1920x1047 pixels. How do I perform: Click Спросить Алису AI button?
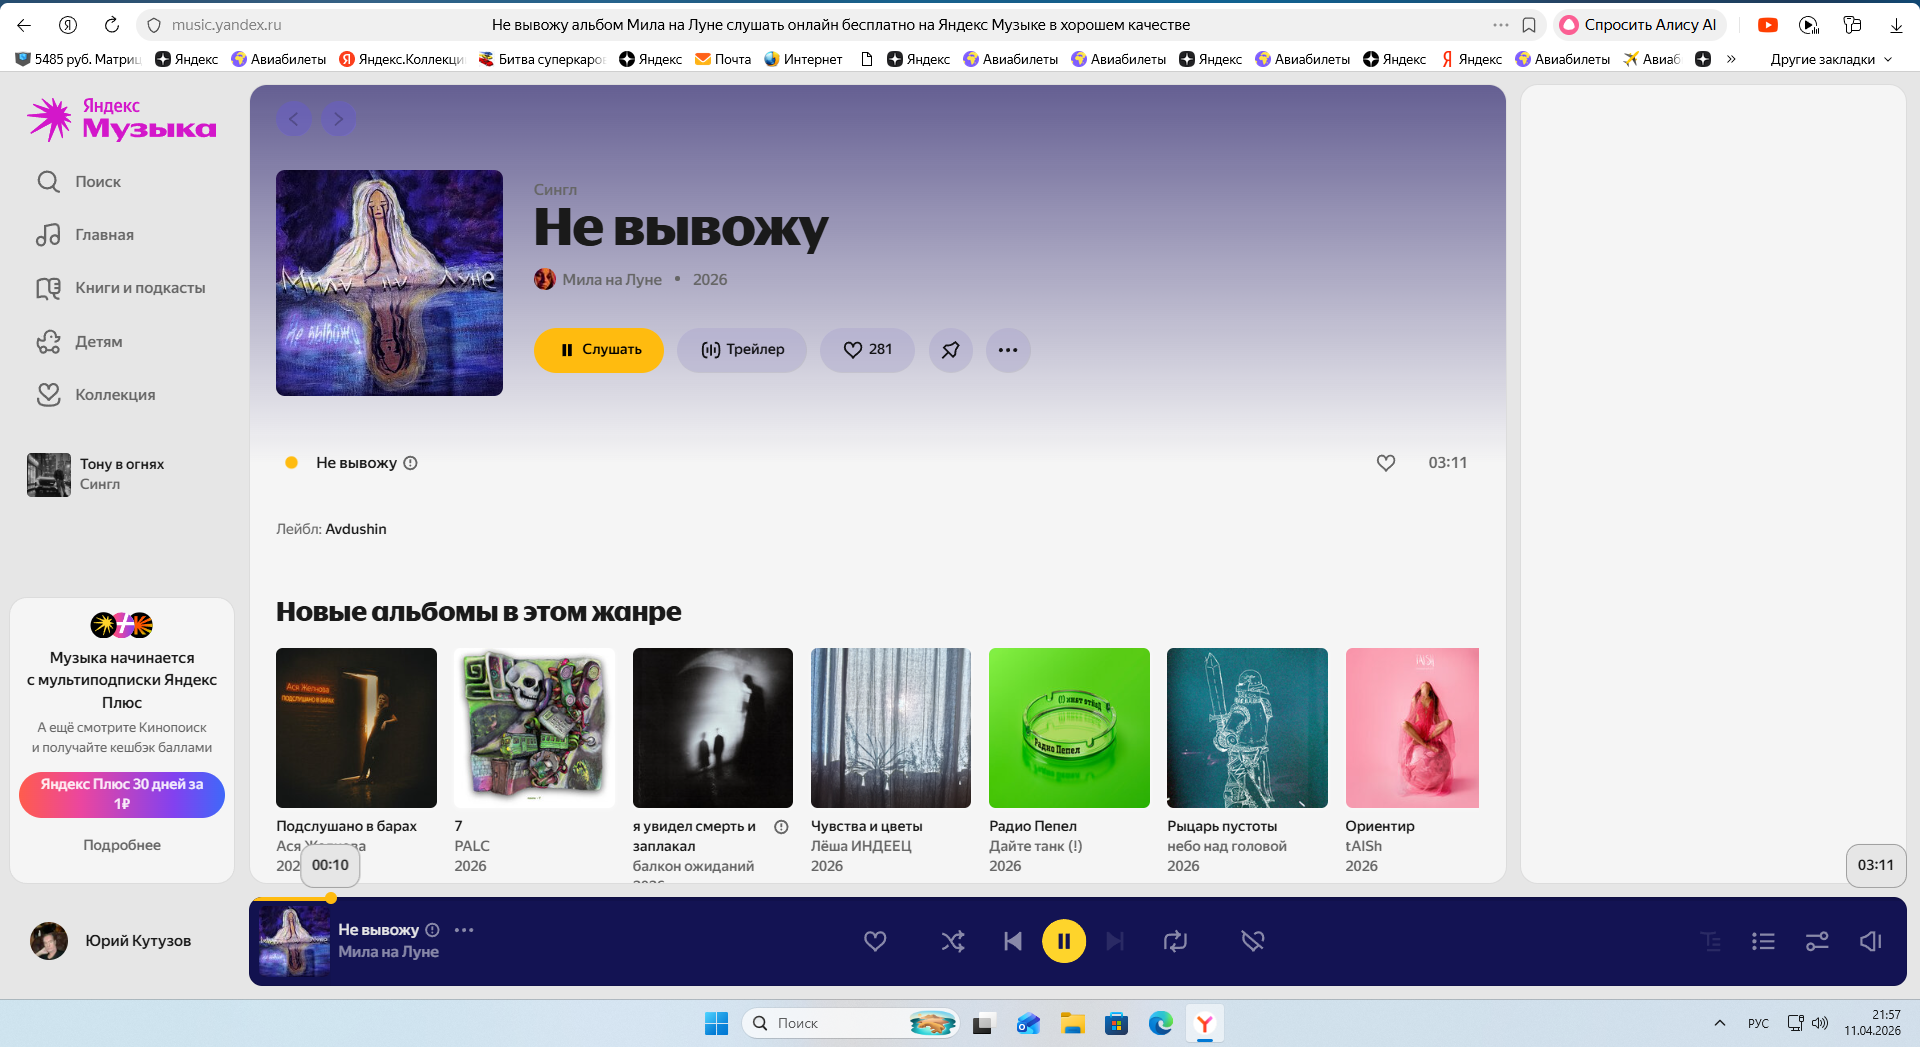tap(1639, 25)
